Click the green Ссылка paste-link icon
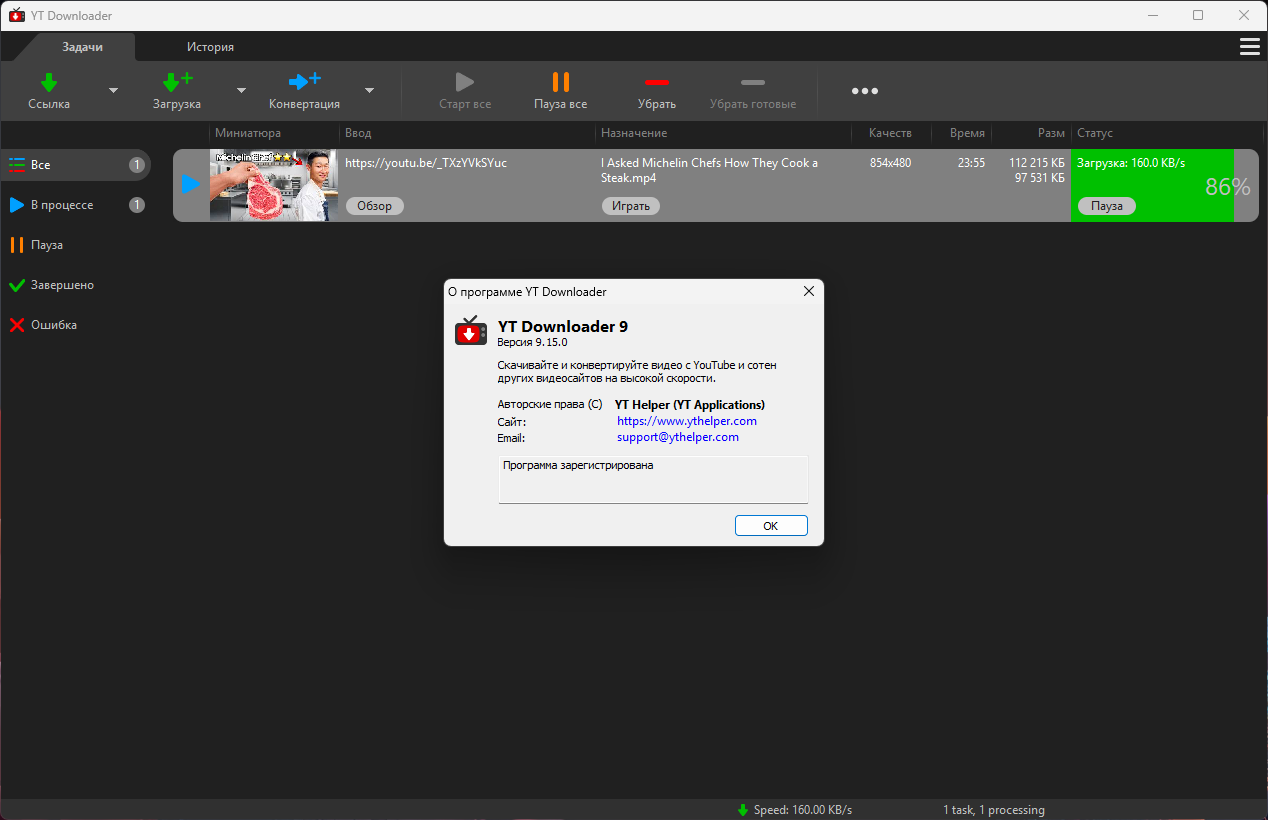 pyautogui.click(x=49, y=82)
